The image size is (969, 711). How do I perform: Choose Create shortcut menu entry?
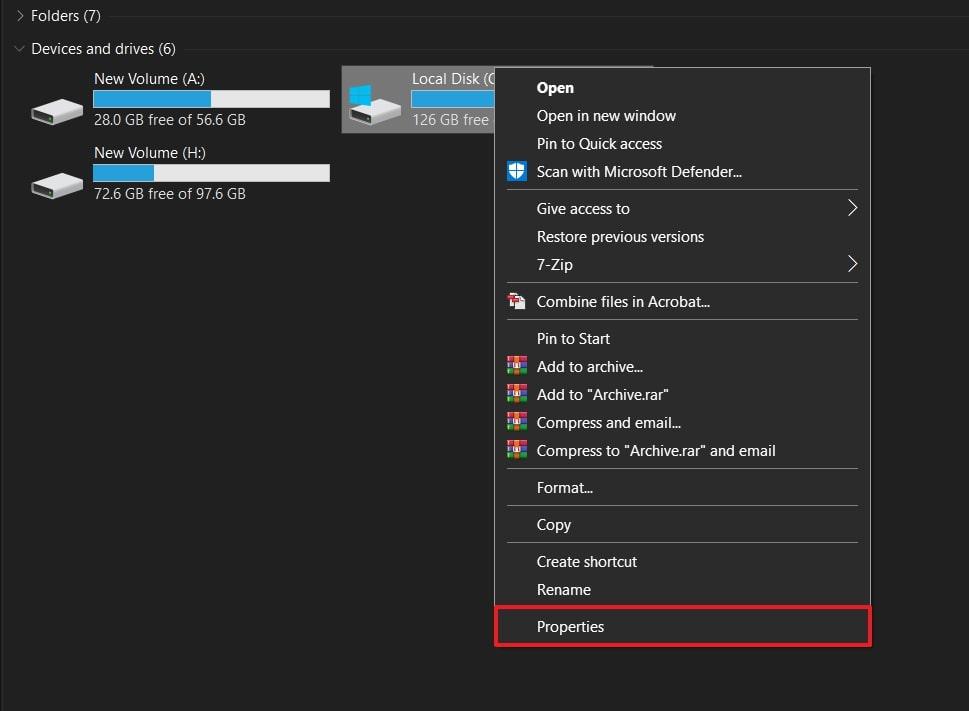coord(587,562)
